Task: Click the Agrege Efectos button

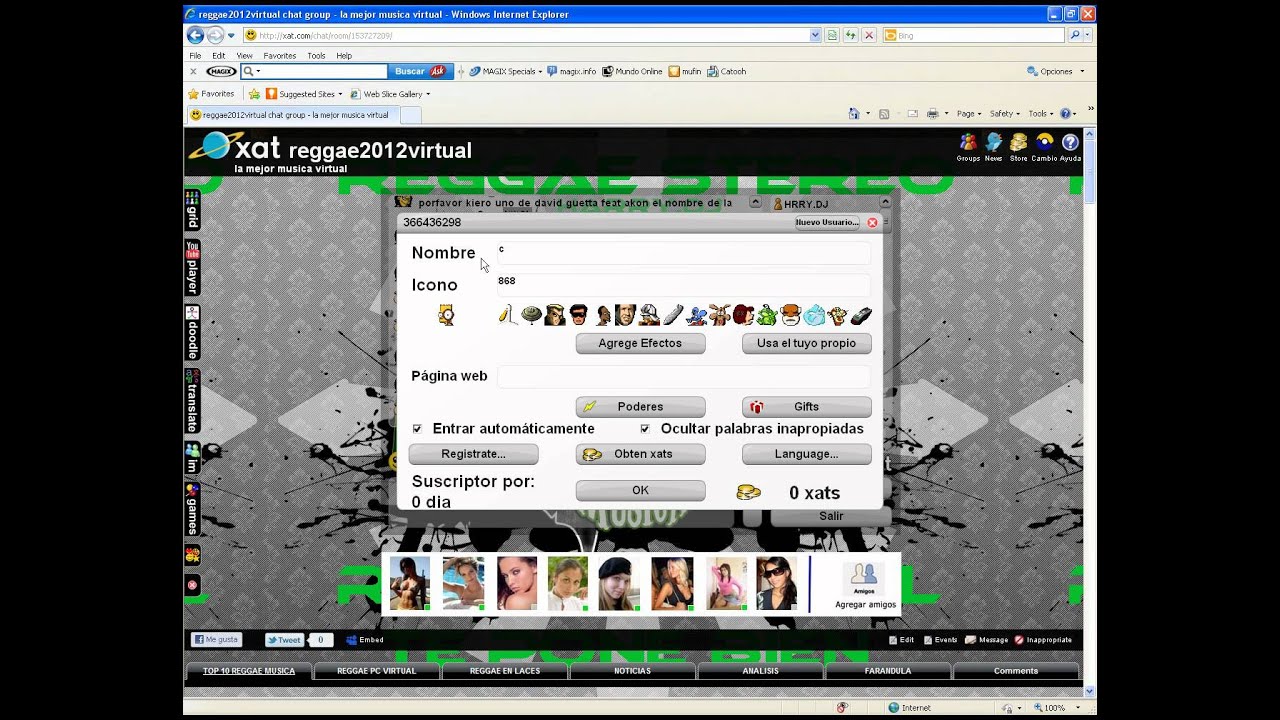Action: 640,343
